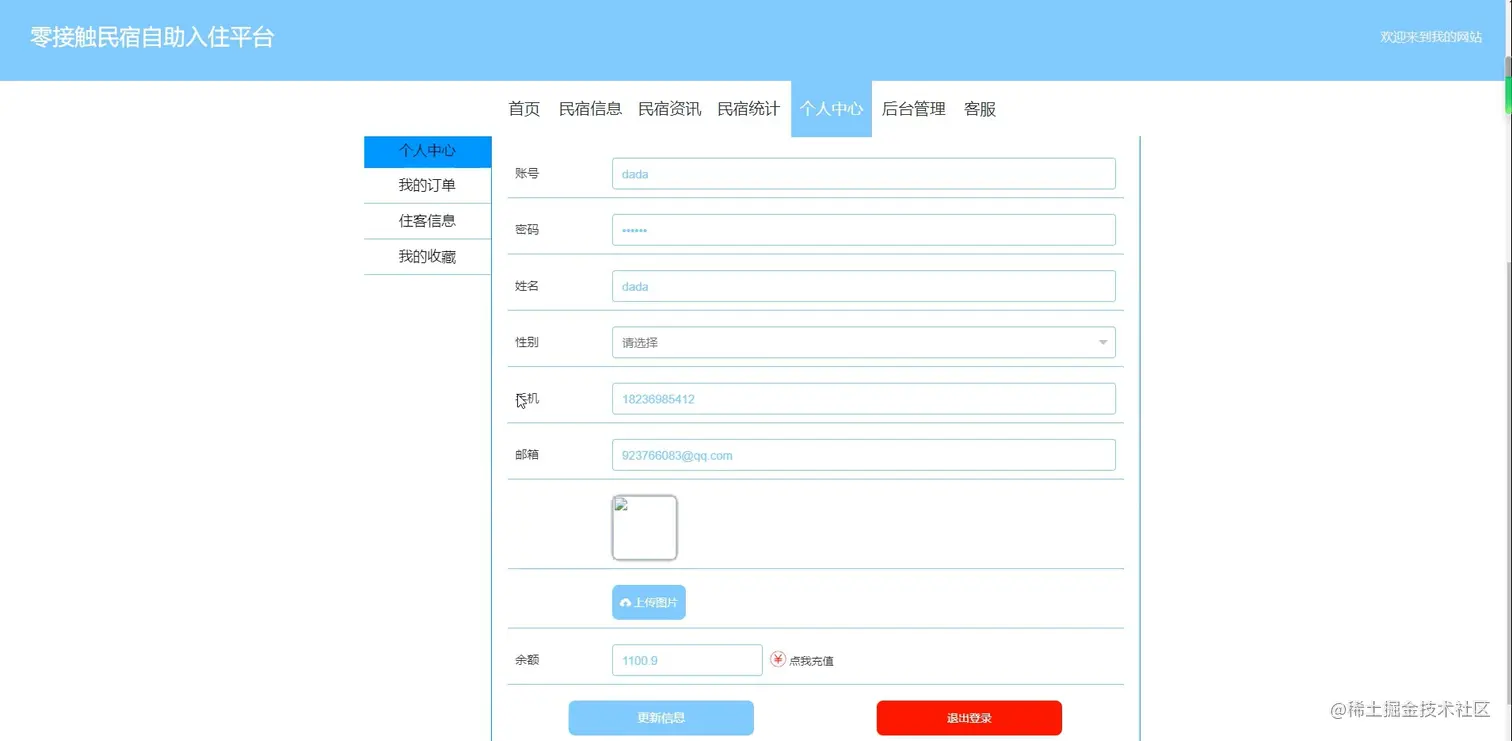Click the profile image placeholder thumbnail

tap(644, 527)
